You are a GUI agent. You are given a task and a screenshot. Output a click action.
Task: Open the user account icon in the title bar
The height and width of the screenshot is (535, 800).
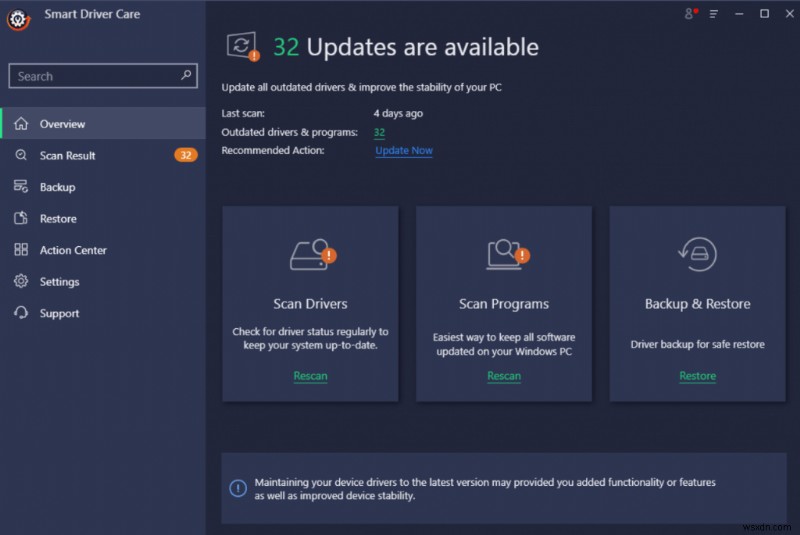tap(690, 14)
